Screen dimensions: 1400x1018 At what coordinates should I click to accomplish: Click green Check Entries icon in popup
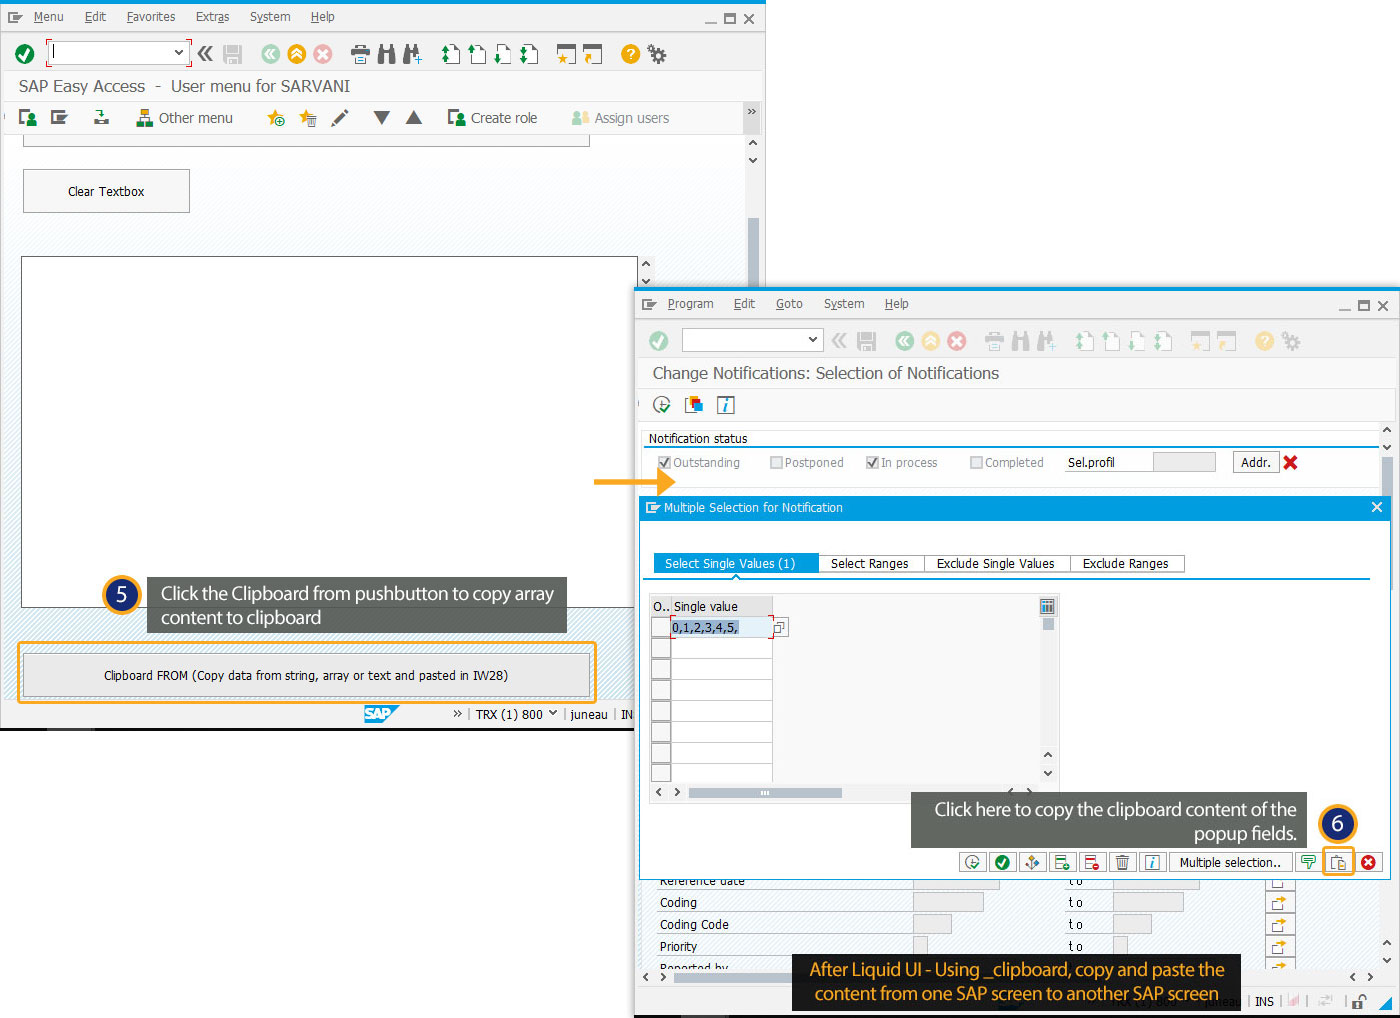[x=1002, y=862]
